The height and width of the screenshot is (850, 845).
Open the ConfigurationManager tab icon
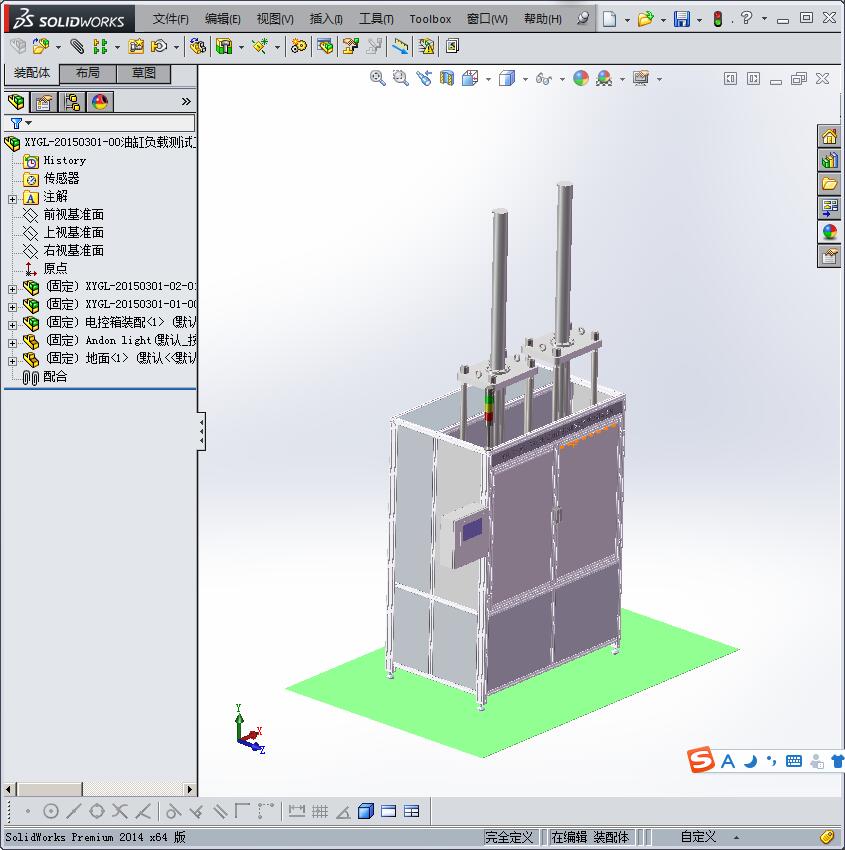72,102
